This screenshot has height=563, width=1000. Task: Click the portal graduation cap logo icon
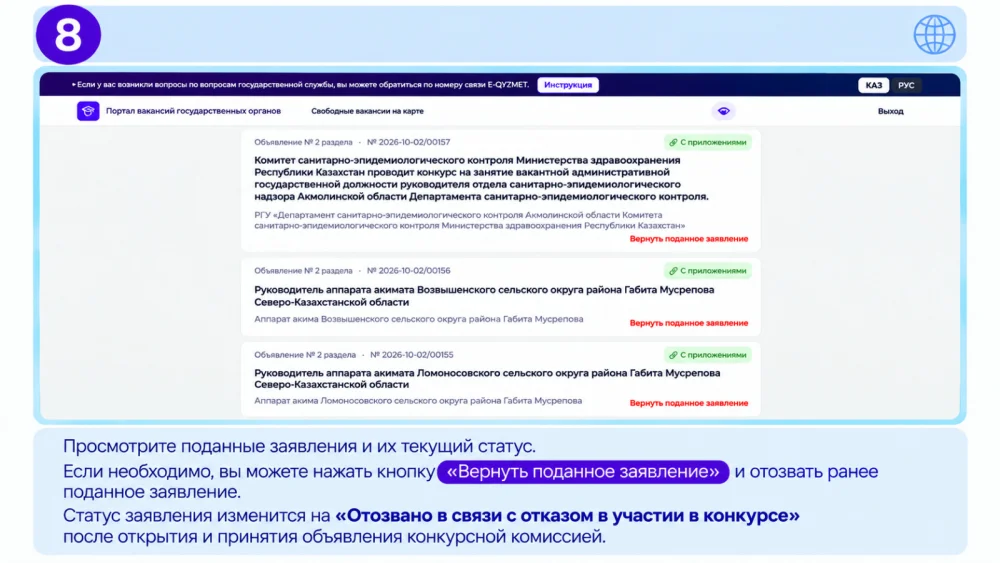tap(88, 111)
